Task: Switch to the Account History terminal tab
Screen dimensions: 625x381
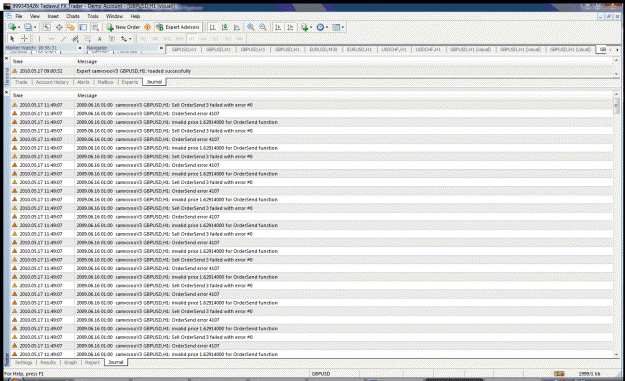Action: tap(52, 82)
